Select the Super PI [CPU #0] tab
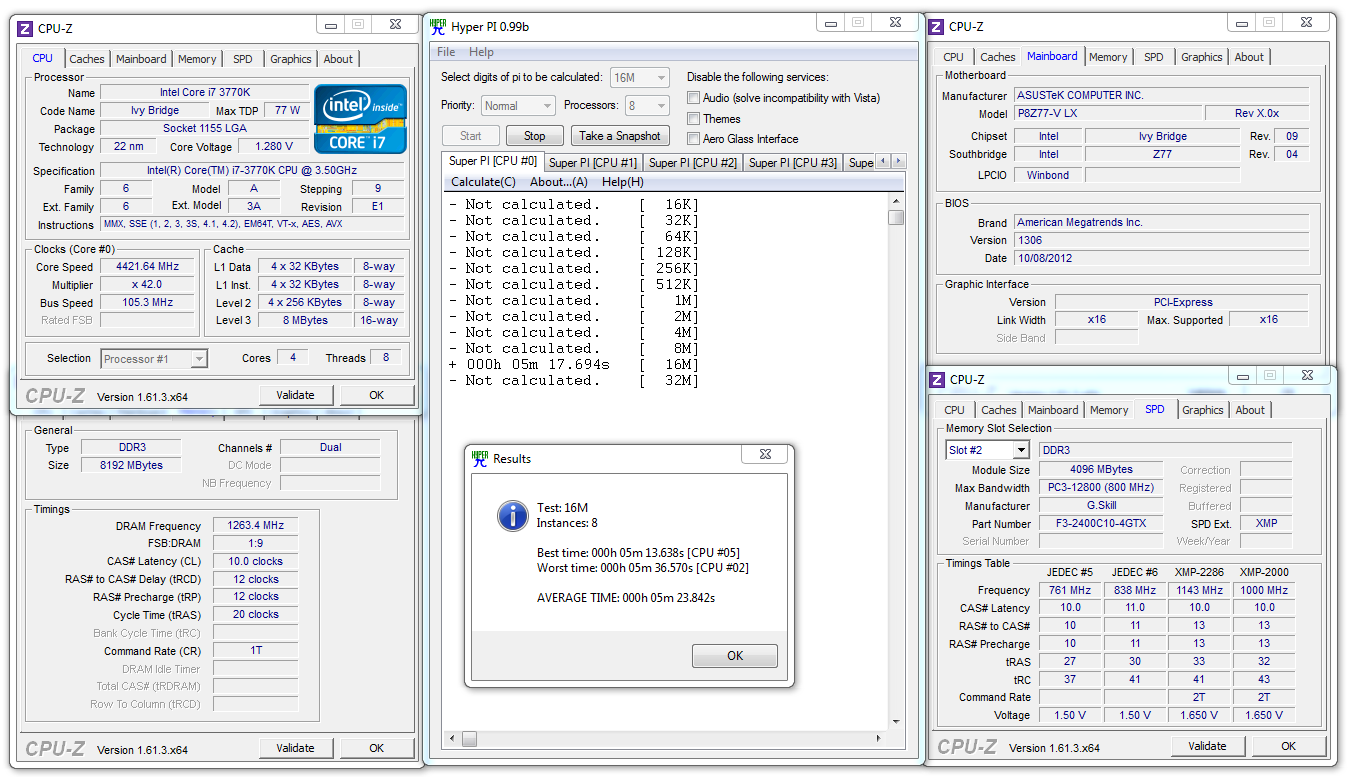The height and width of the screenshot is (777, 1354). click(492, 161)
